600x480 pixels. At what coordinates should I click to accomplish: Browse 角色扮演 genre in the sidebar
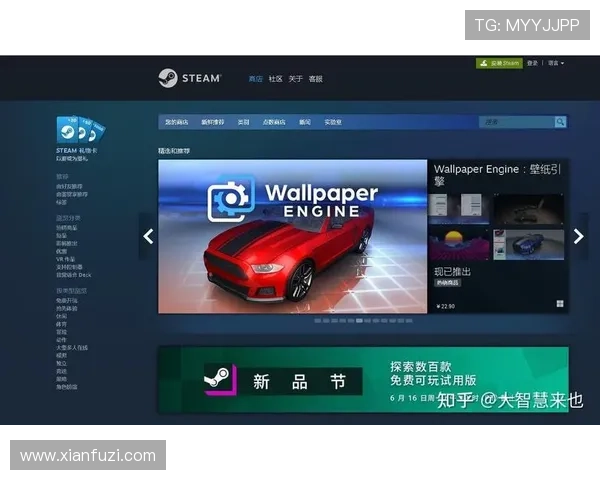[67, 387]
